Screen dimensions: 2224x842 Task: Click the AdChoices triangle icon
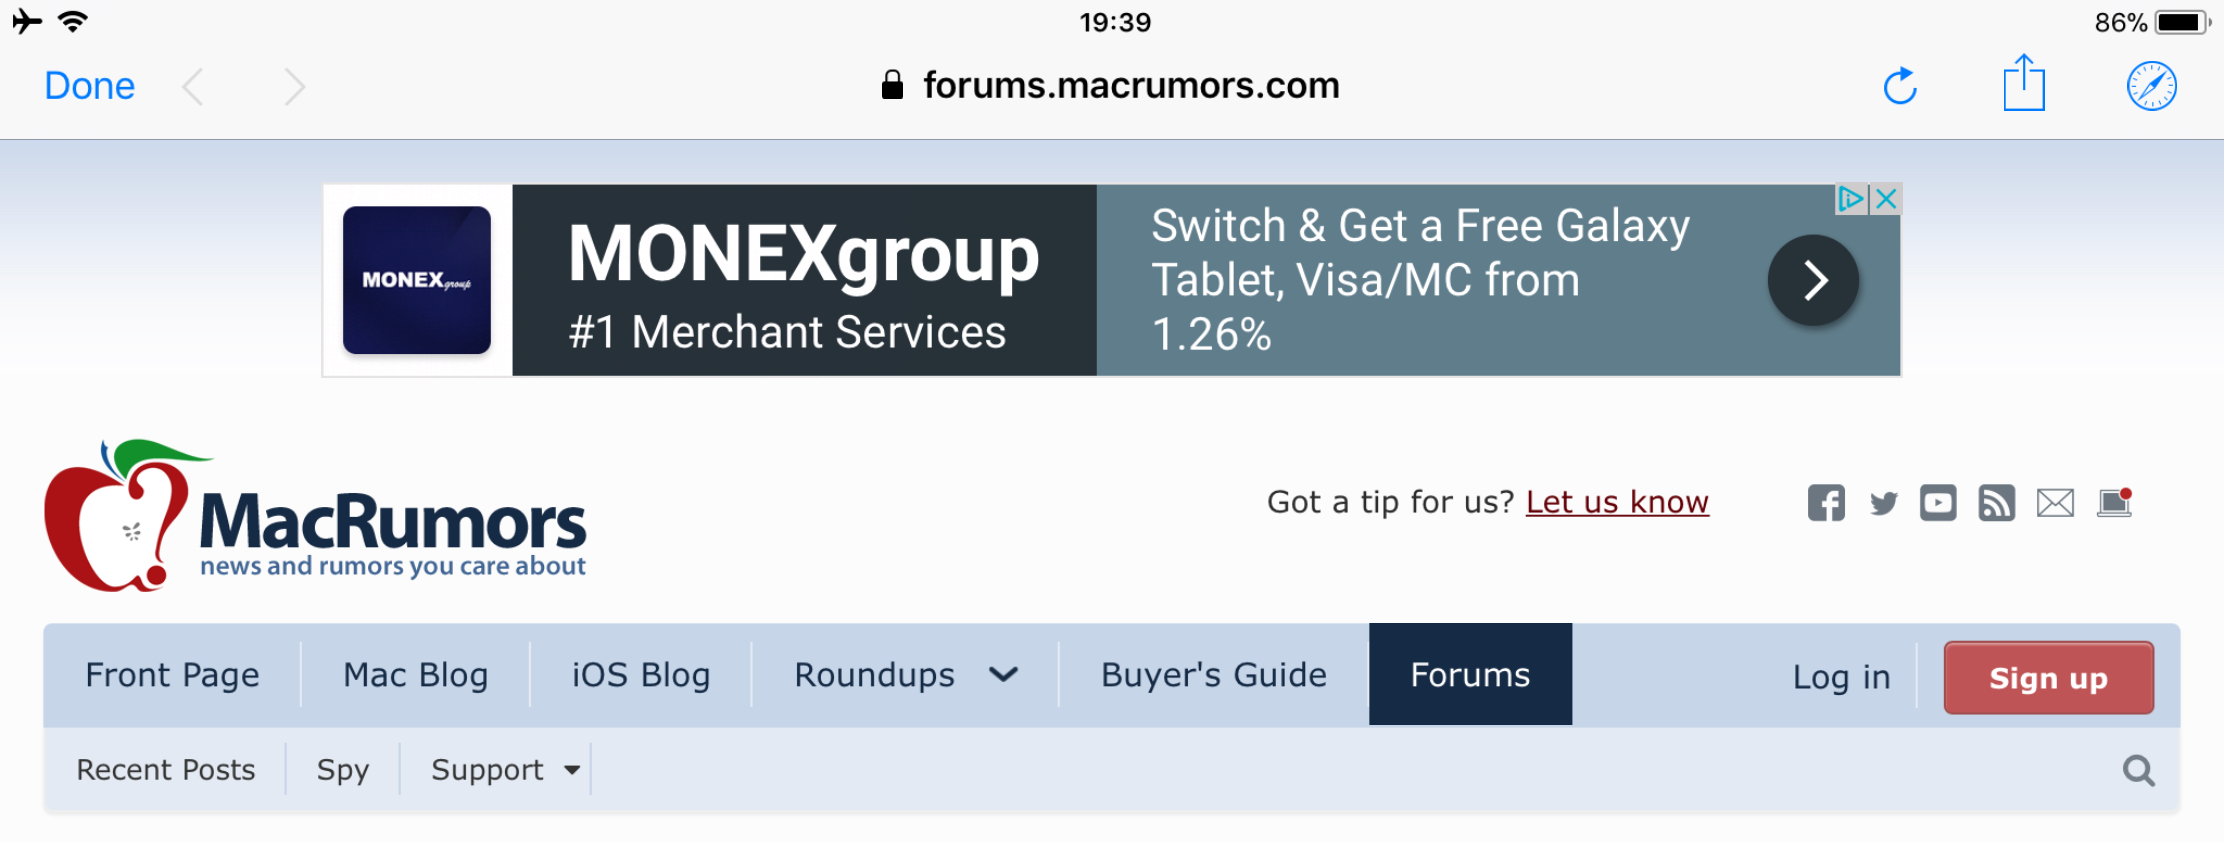click(x=1852, y=199)
